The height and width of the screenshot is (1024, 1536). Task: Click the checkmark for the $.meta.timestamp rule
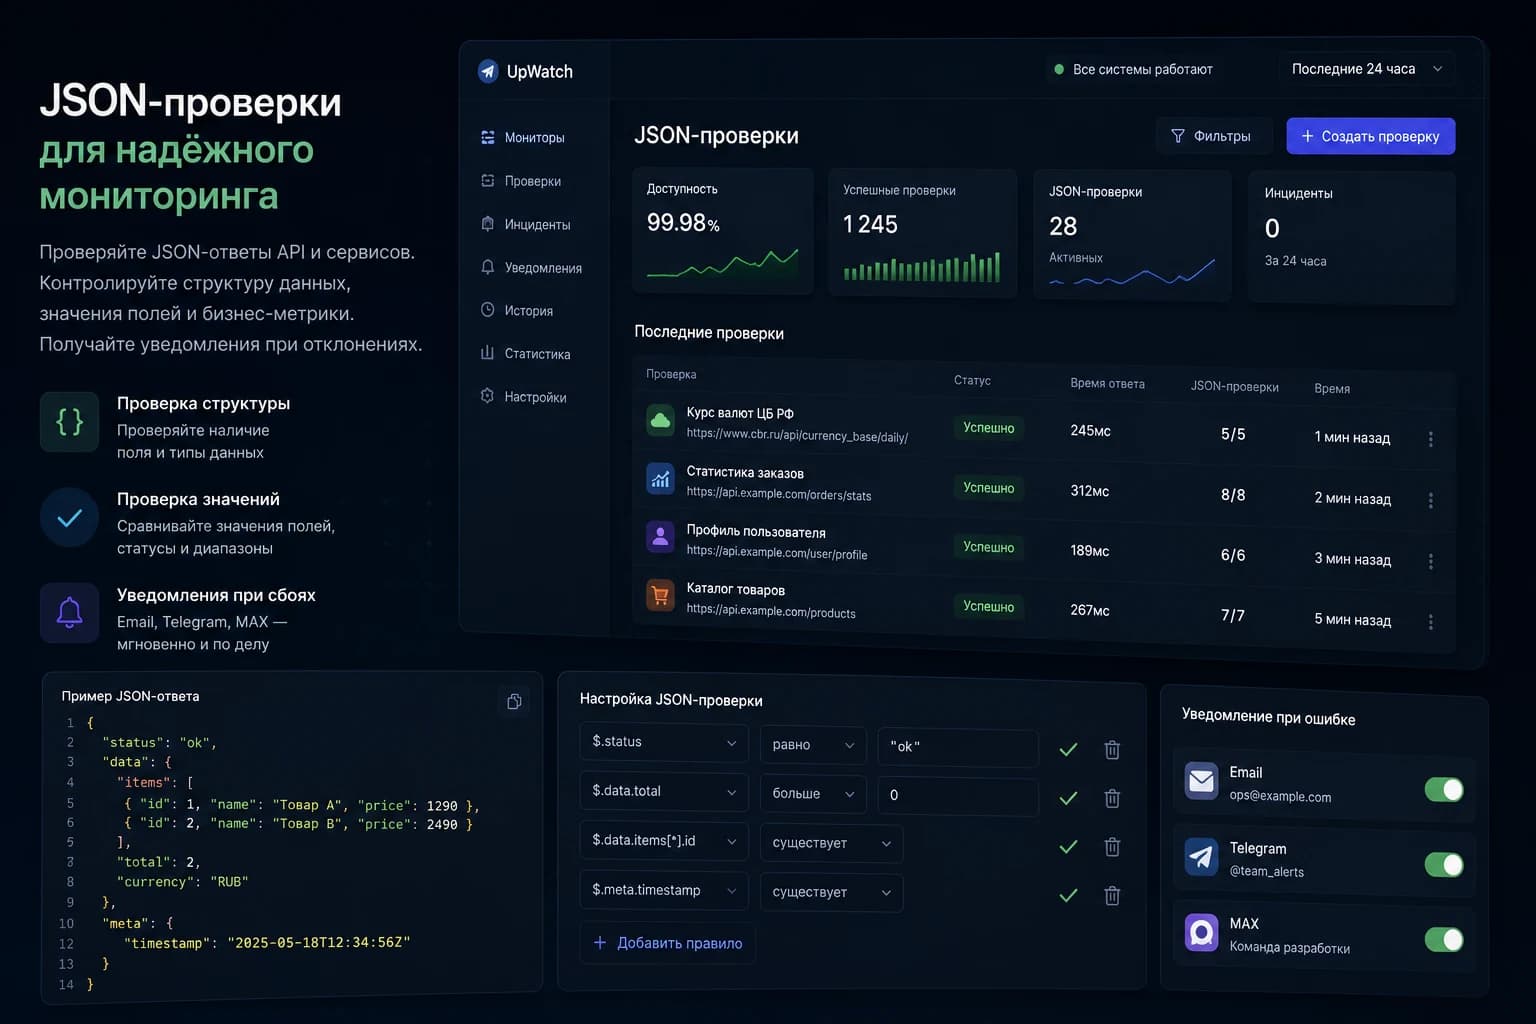pyautogui.click(x=1068, y=895)
